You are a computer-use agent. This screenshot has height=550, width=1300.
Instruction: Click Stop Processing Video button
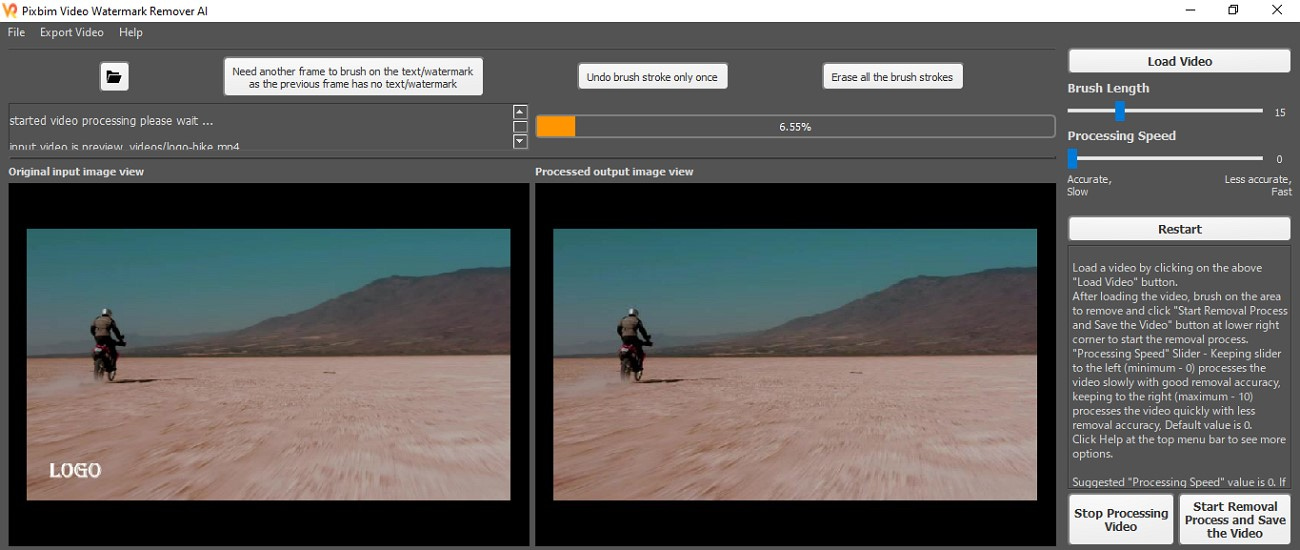[1120, 520]
